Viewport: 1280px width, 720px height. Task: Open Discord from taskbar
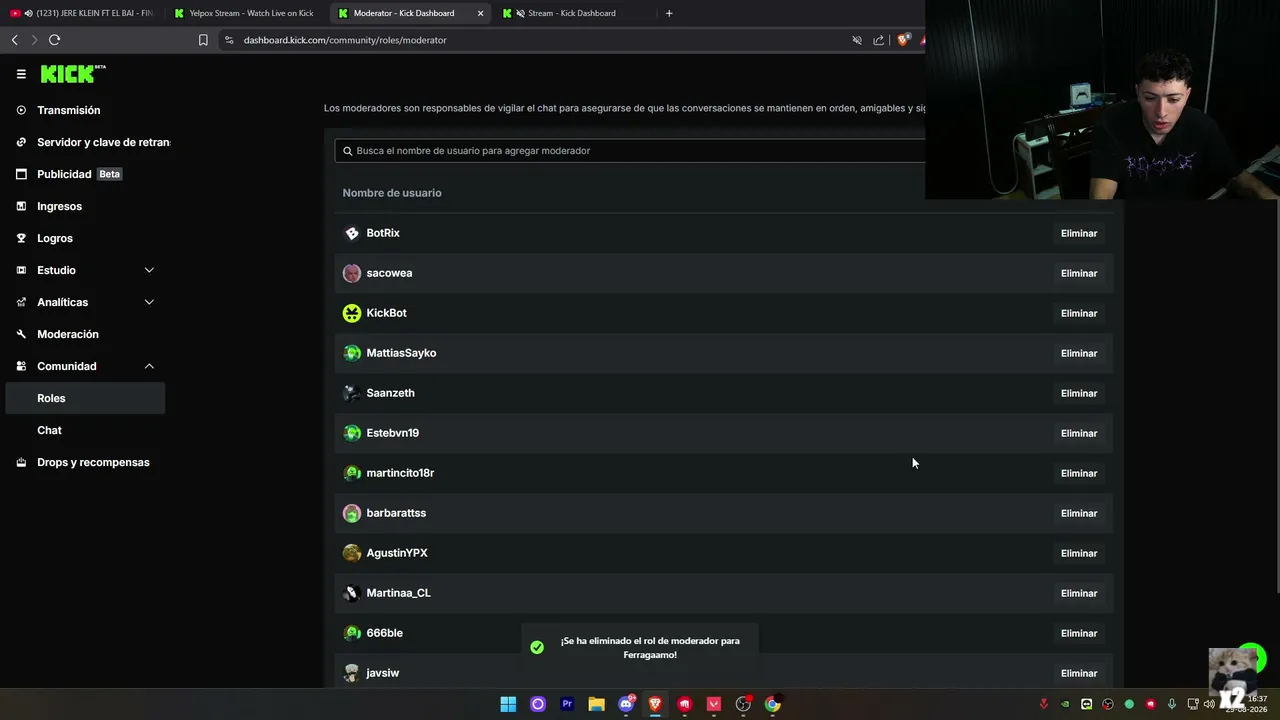tap(626, 704)
